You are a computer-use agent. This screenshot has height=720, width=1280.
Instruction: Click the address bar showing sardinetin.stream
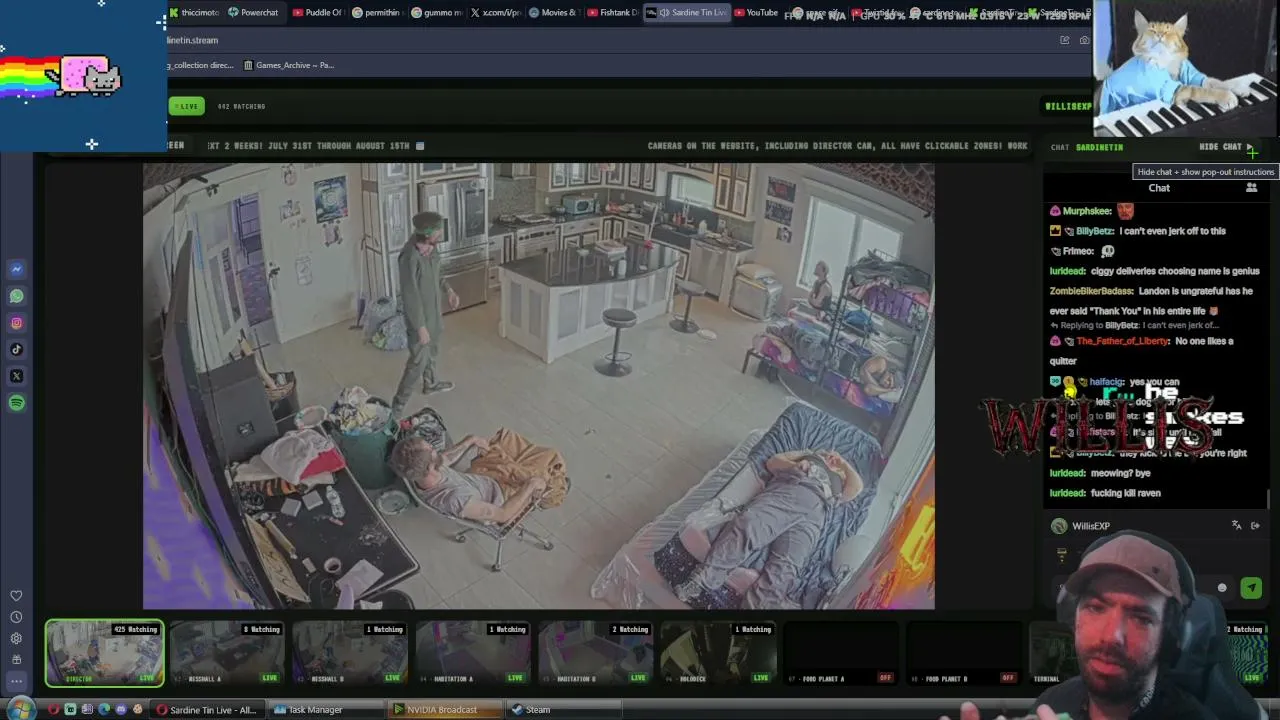[610, 40]
